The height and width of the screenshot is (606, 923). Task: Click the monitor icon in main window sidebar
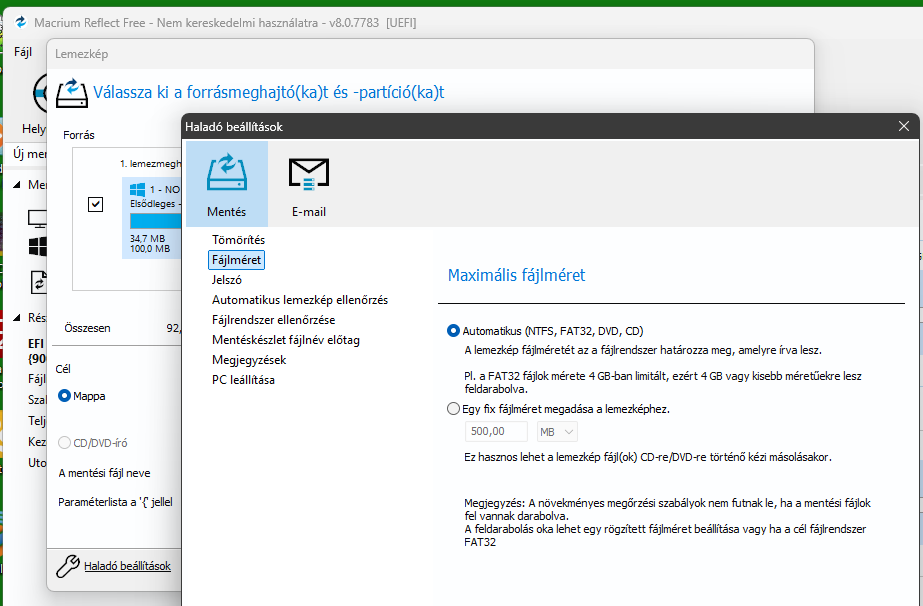(37, 218)
